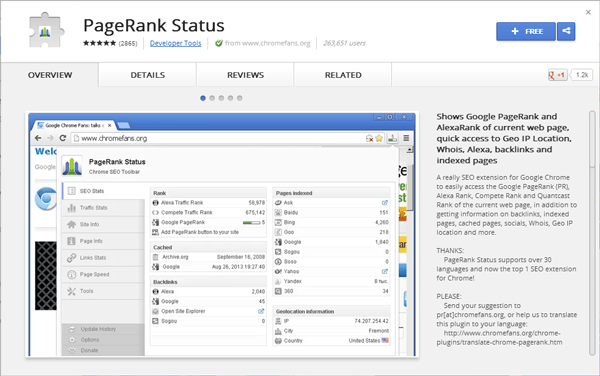Image resolution: width=600 pixels, height=376 pixels.
Task: Click the IP address 74.207.254.42
Action: [371, 321]
